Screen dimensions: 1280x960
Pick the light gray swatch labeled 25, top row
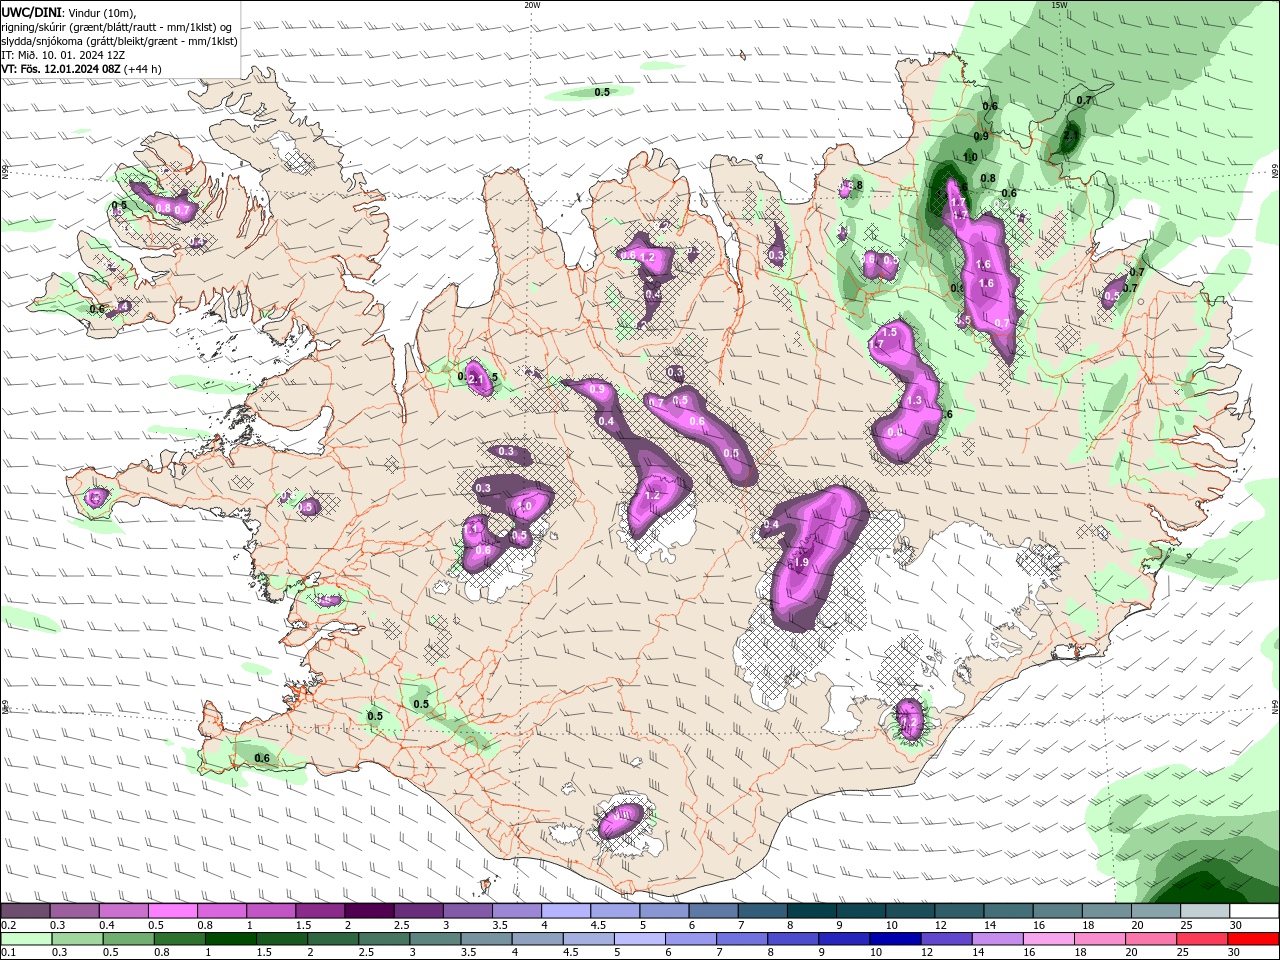(x=1204, y=911)
